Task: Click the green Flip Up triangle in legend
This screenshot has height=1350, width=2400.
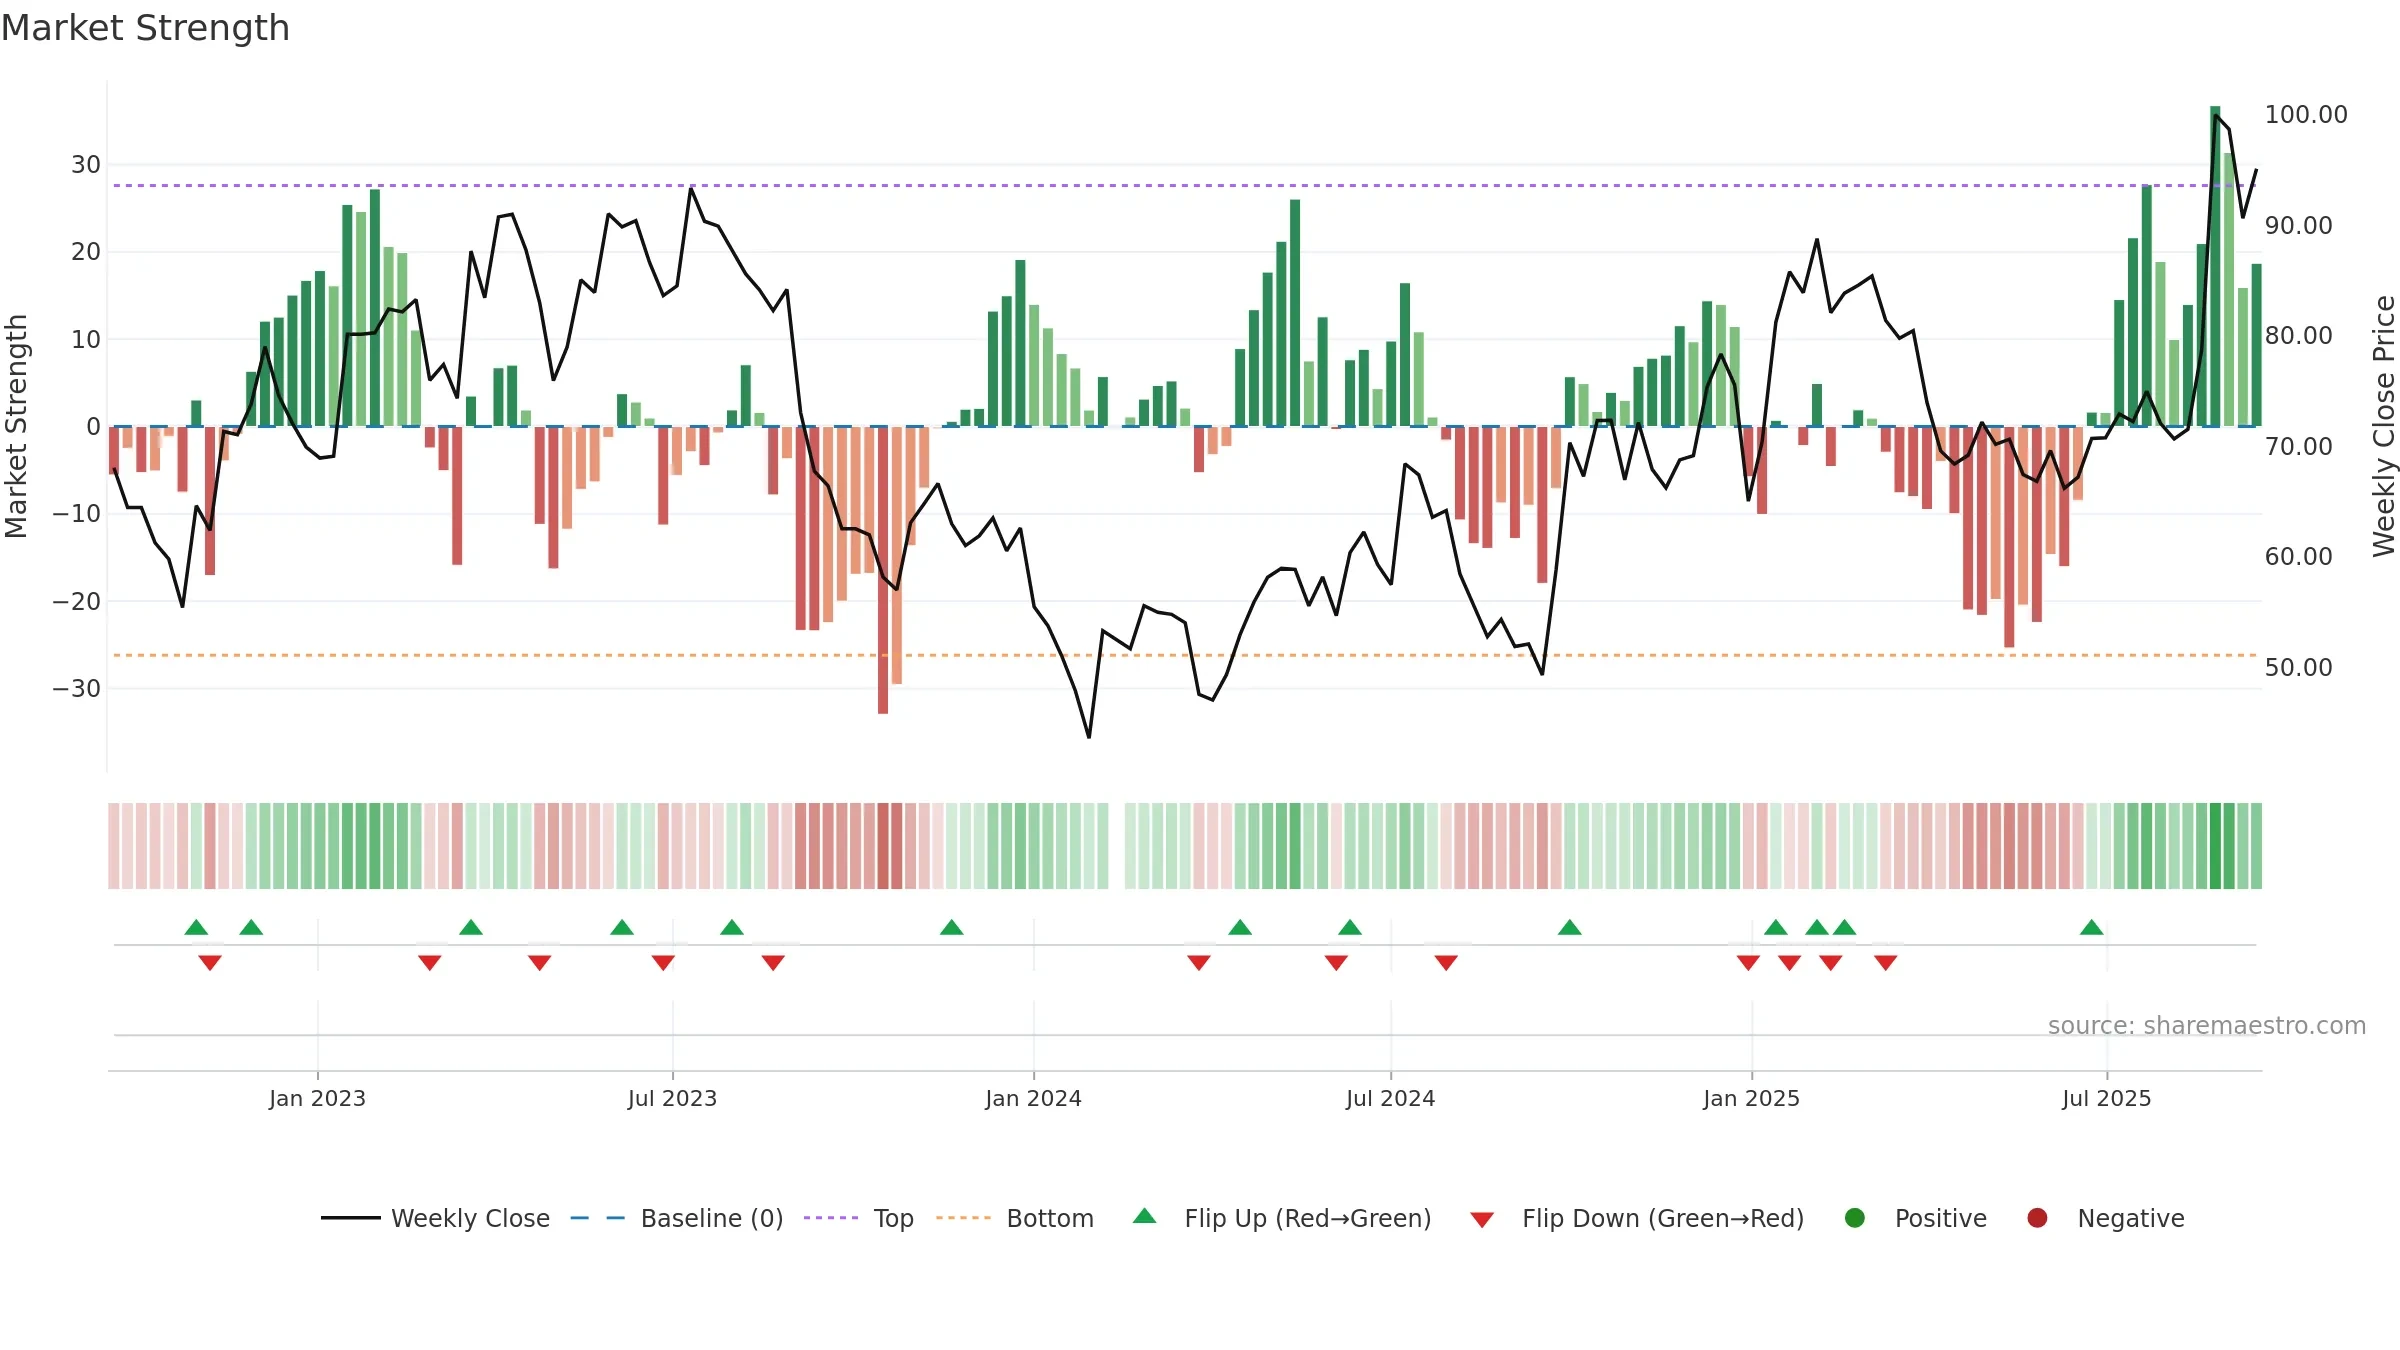Action: coord(1145,1216)
